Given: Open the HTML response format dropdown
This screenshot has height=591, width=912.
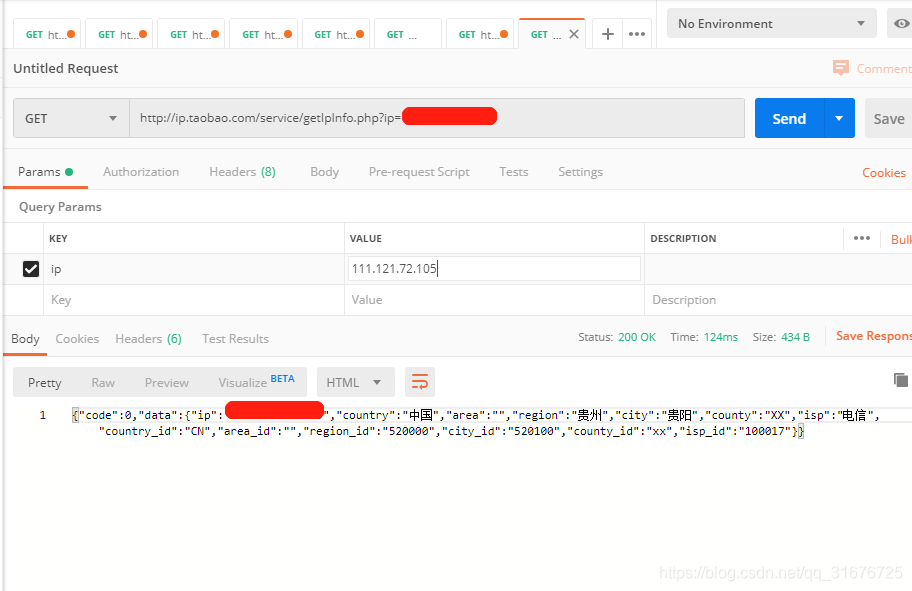Looking at the screenshot, I should (355, 382).
